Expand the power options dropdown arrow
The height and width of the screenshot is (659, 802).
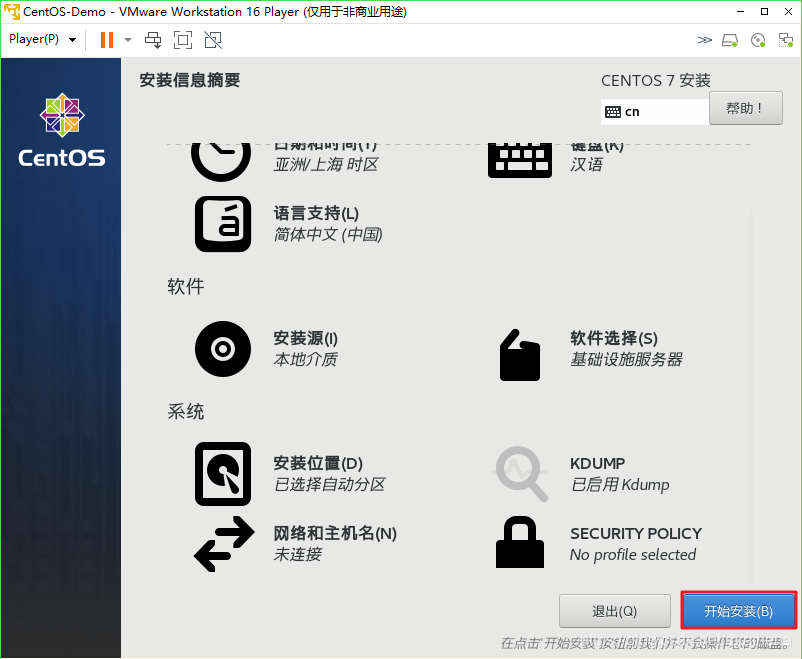coord(128,40)
